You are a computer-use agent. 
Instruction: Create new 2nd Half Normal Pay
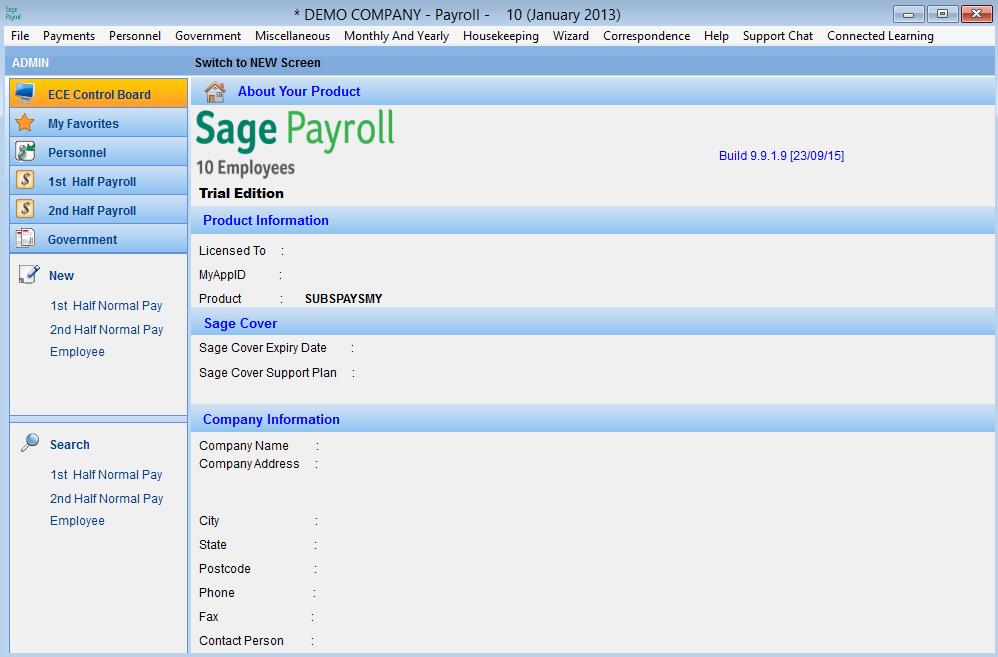[x=106, y=329]
